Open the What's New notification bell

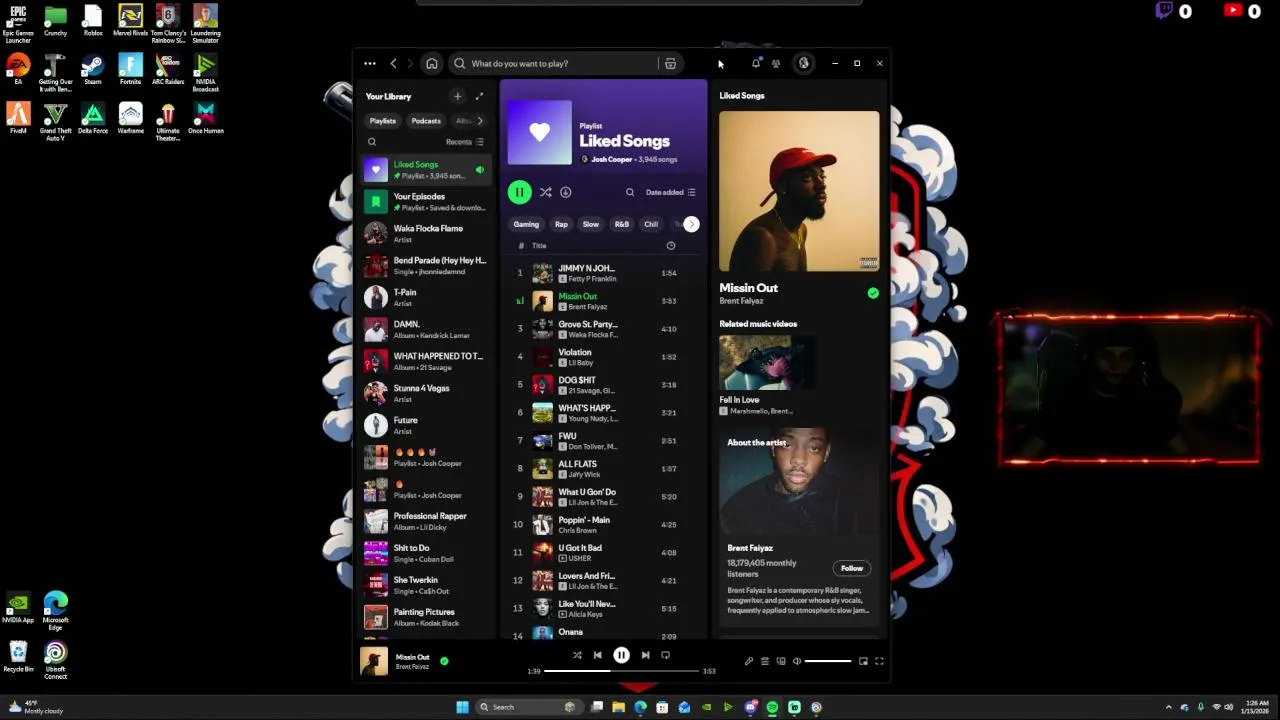(x=756, y=64)
